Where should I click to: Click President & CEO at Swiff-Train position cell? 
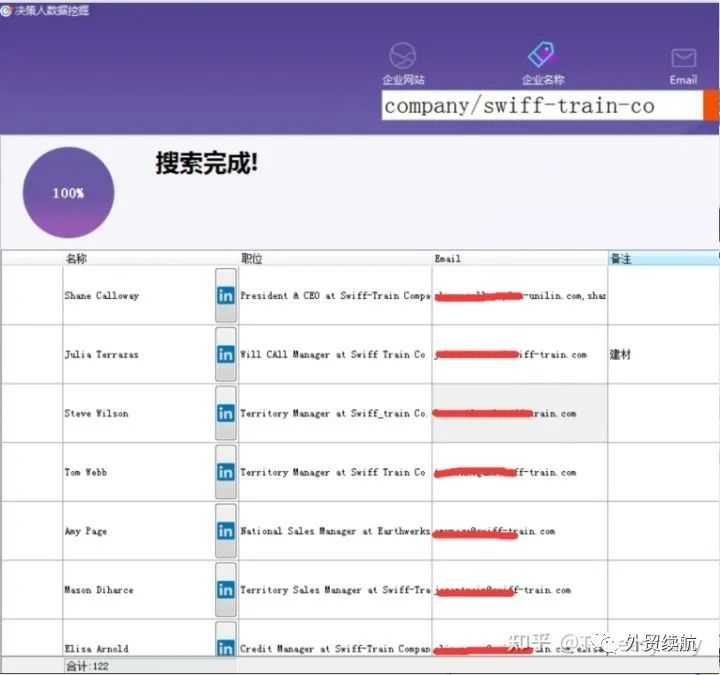[335, 295]
